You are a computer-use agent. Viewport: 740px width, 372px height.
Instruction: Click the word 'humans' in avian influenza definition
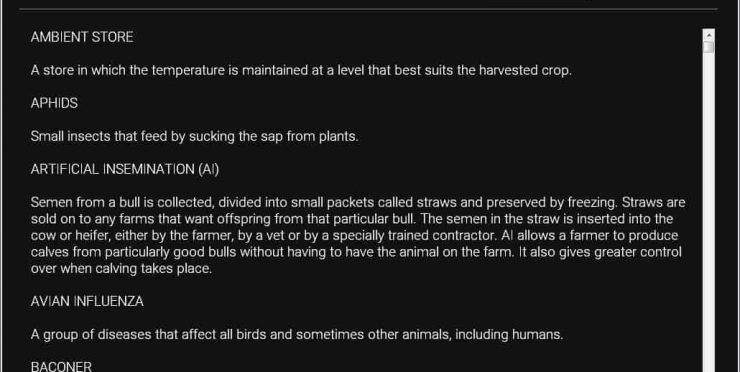point(537,335)
